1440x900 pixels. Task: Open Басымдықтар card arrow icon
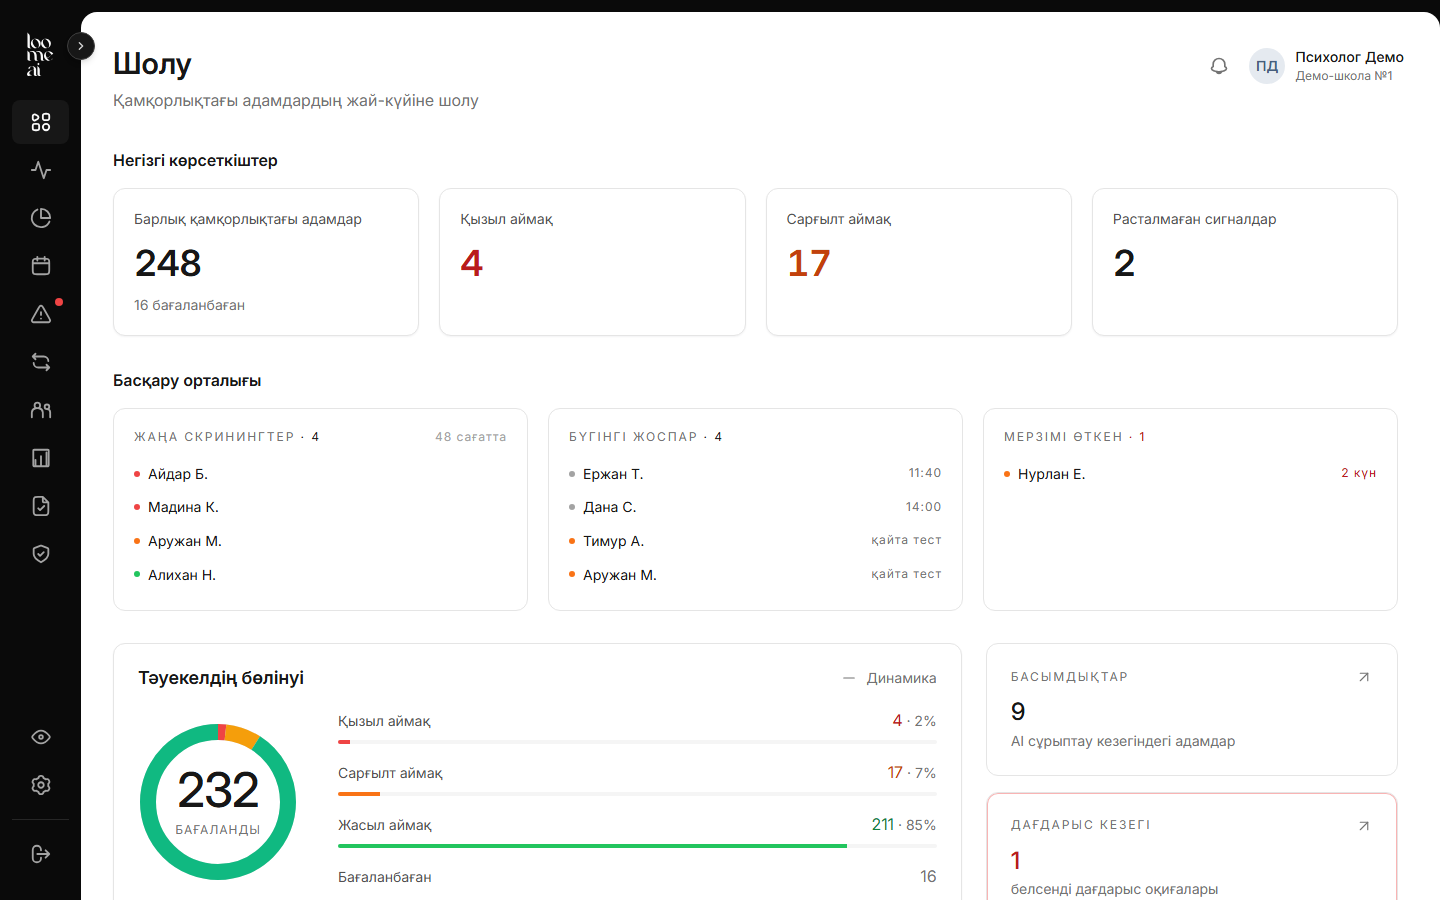[x=1364, y=677]
